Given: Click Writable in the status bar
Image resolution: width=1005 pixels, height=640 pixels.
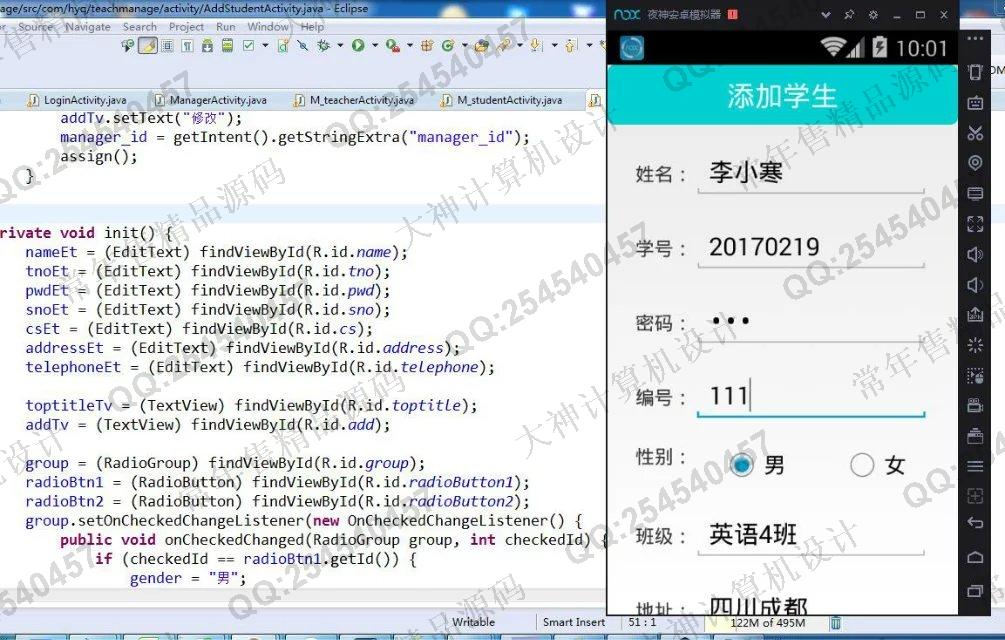Looking at the screenshot, I should click(x=473, y=622).
